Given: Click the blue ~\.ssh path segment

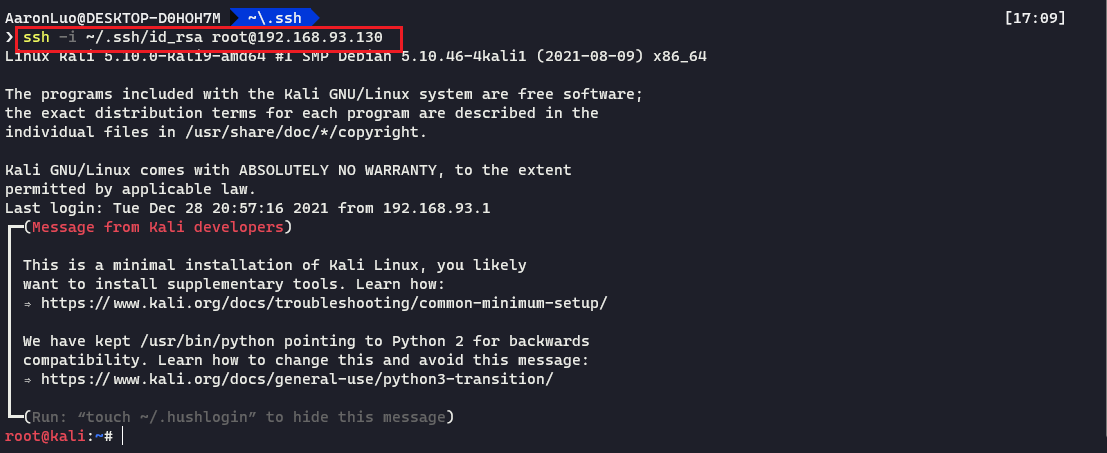Looking at the screenshot, I should [x=273, y=17].
